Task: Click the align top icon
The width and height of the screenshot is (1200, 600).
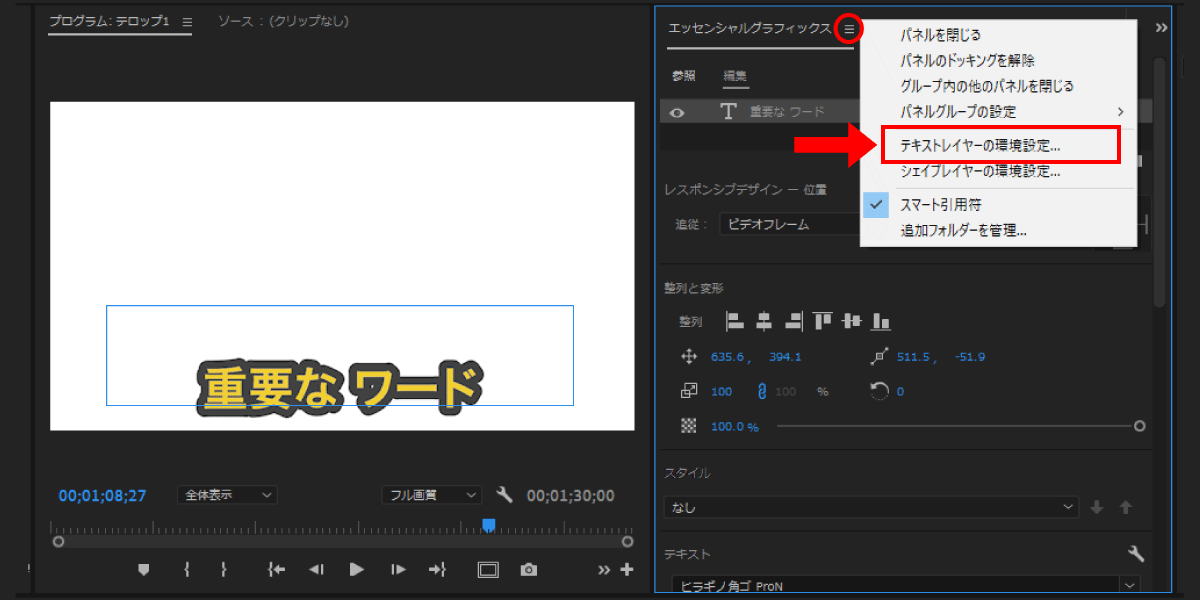Action: pos(823,321)
